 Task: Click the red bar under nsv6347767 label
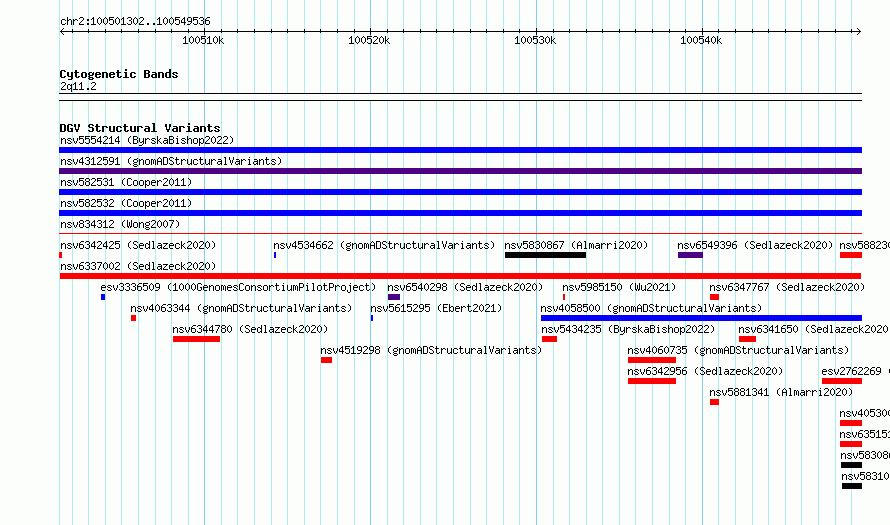(x=714, y=297)
